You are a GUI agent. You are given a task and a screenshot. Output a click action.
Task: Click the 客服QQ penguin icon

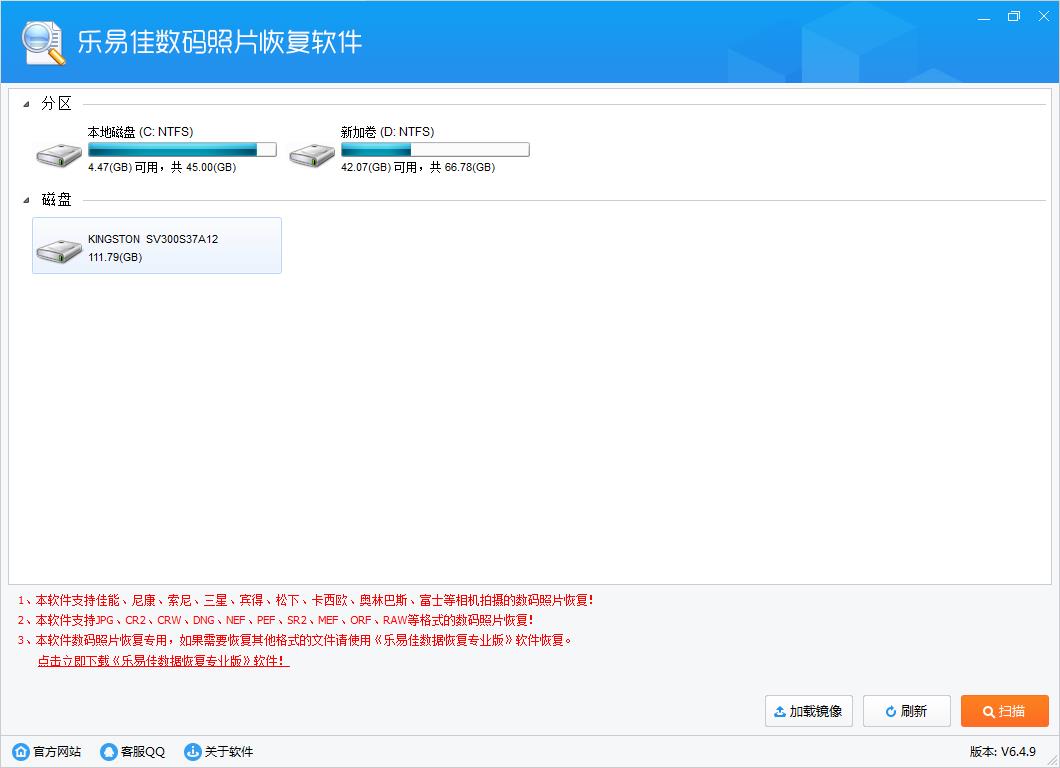(x=108, y=751)
